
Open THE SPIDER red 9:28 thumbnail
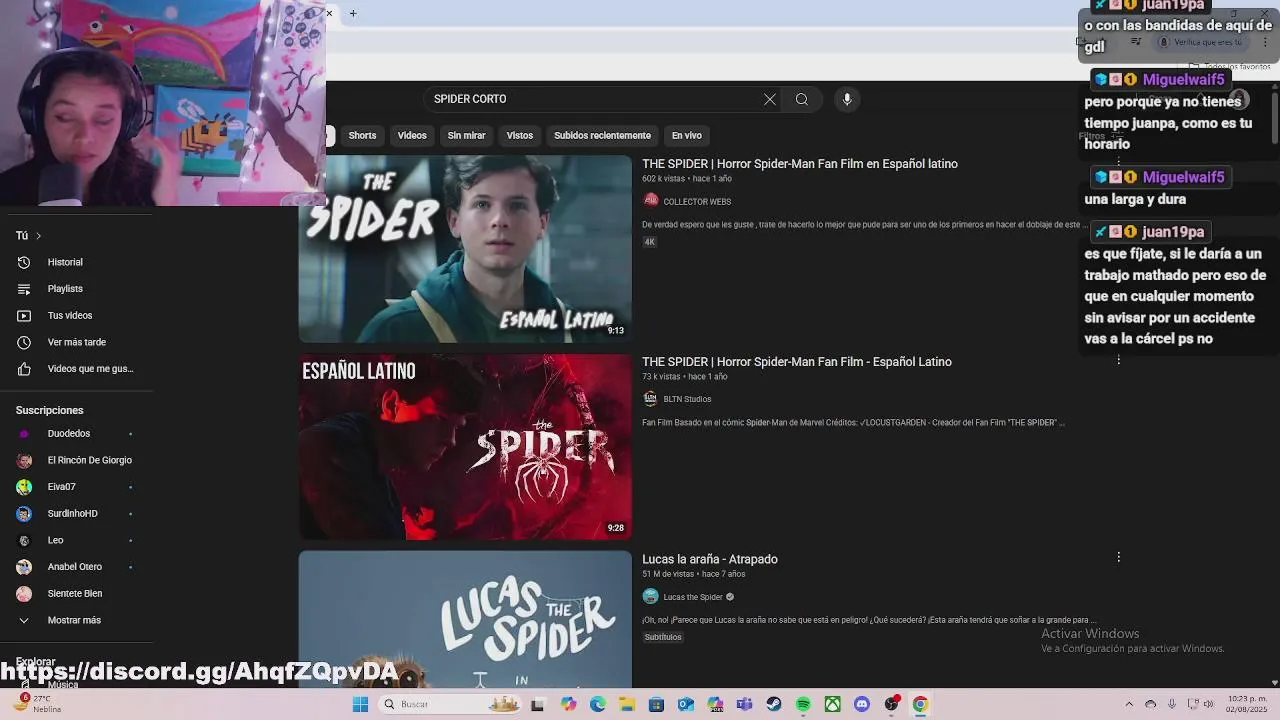pyautogui.click(x=465, y=447)
